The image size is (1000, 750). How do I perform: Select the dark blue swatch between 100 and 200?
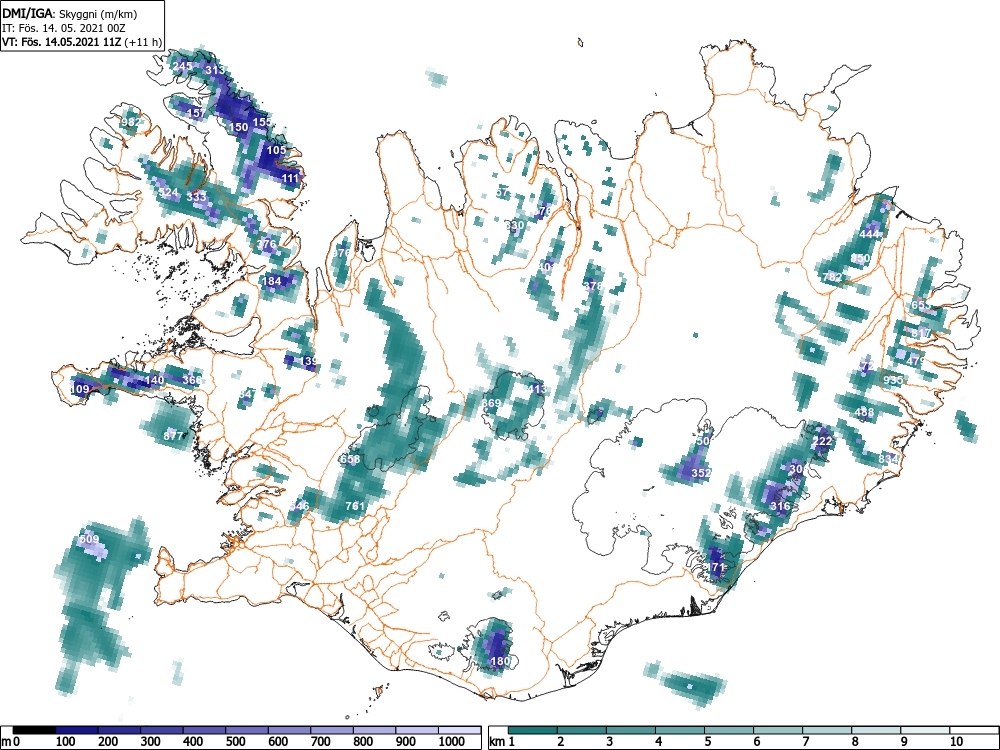pos(77,730)
